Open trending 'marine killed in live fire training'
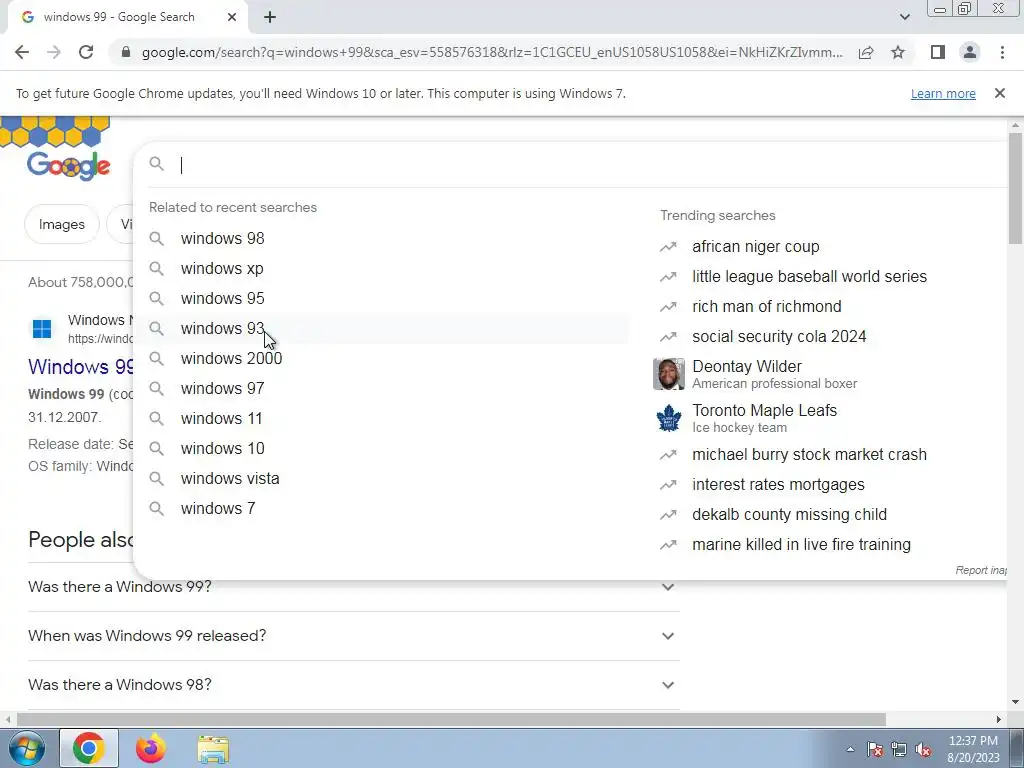The height and width of the screenshot is (768, 1024). click(x=801, y=545)
